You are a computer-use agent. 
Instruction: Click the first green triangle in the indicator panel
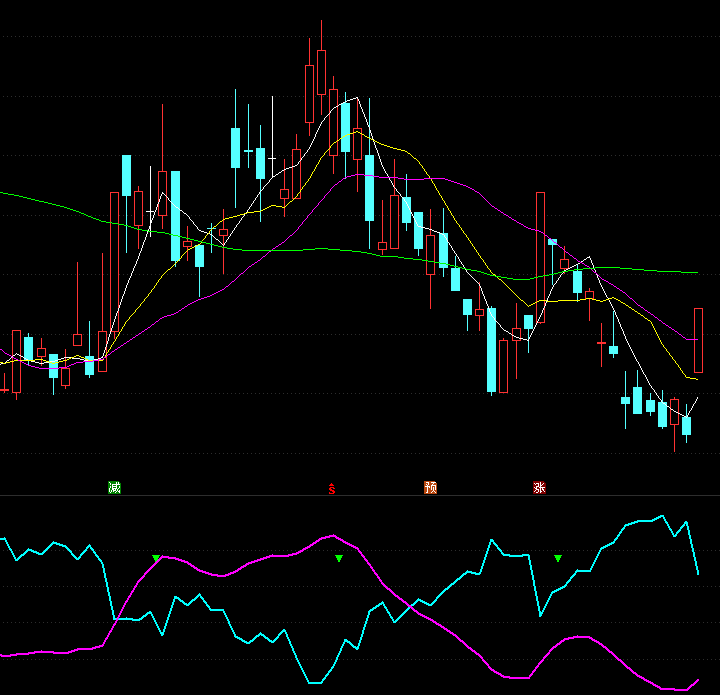pyautogui.click(x=157, y=558)
